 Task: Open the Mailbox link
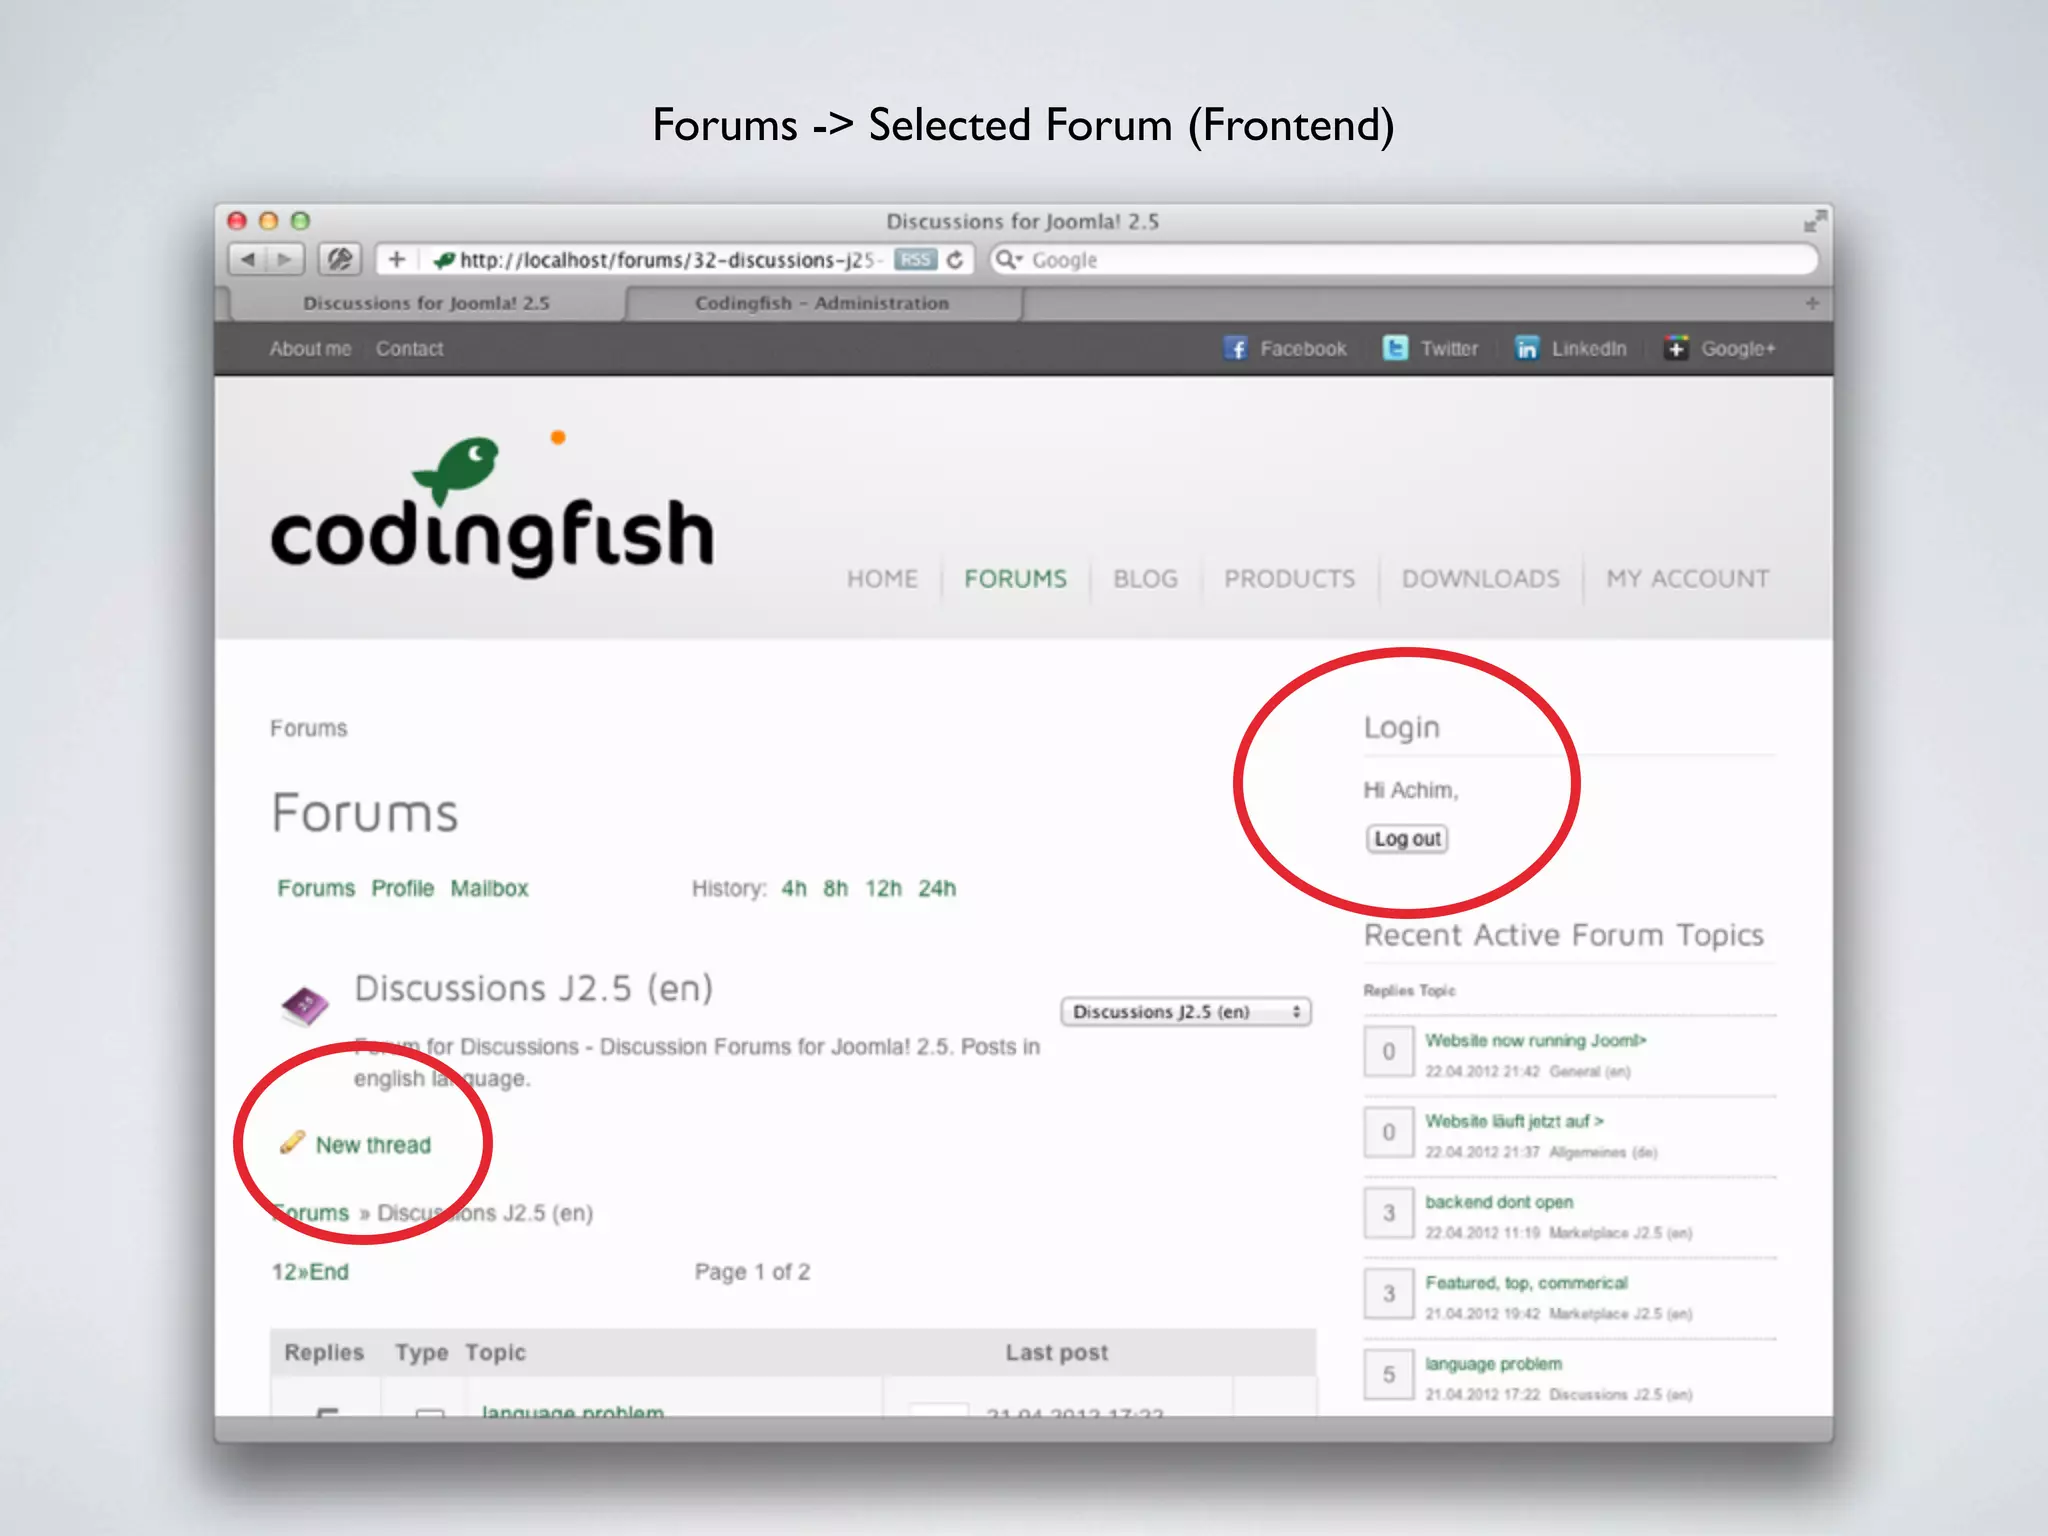point(489,888)
